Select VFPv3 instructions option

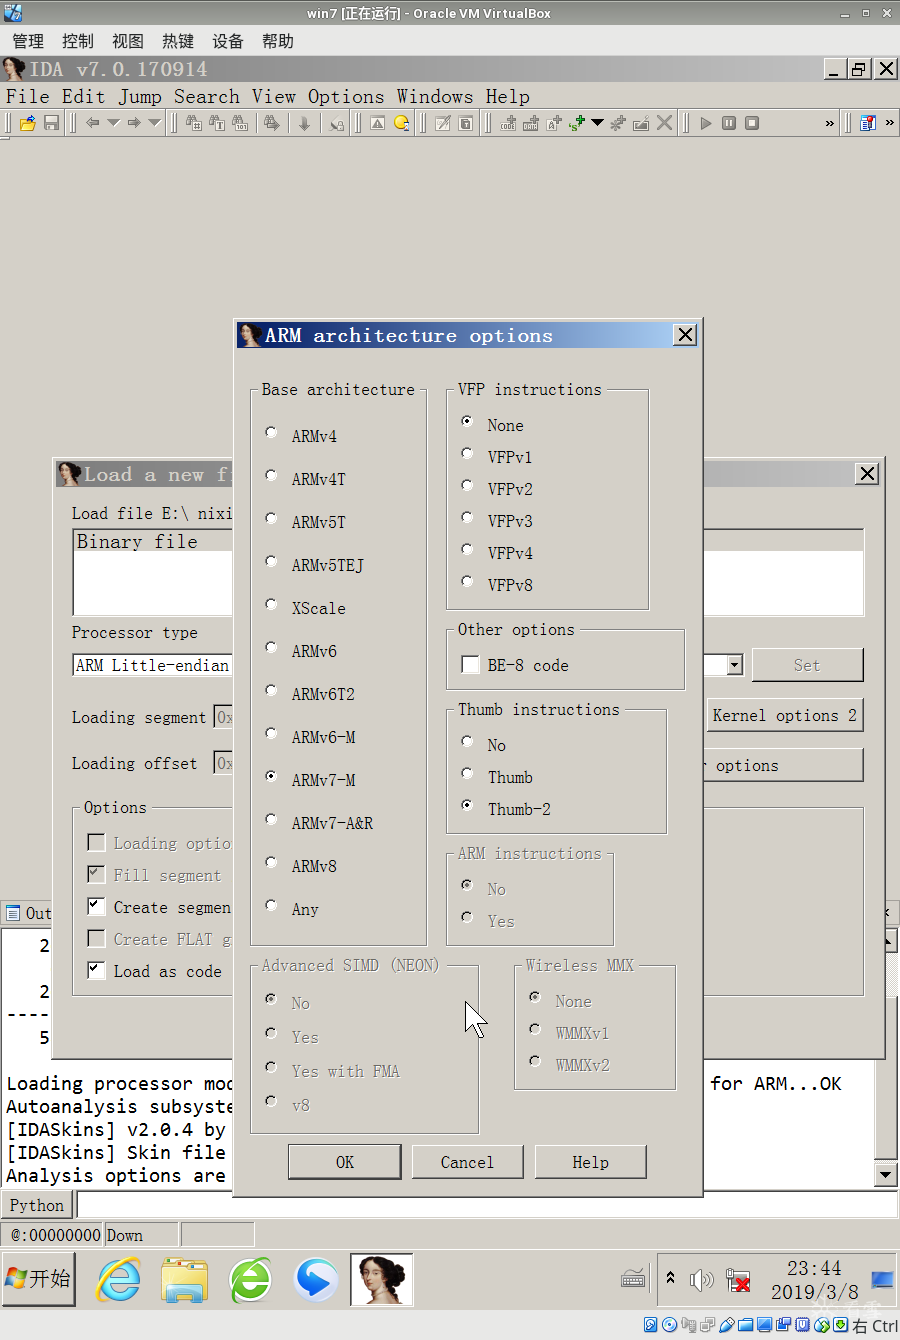467,518
